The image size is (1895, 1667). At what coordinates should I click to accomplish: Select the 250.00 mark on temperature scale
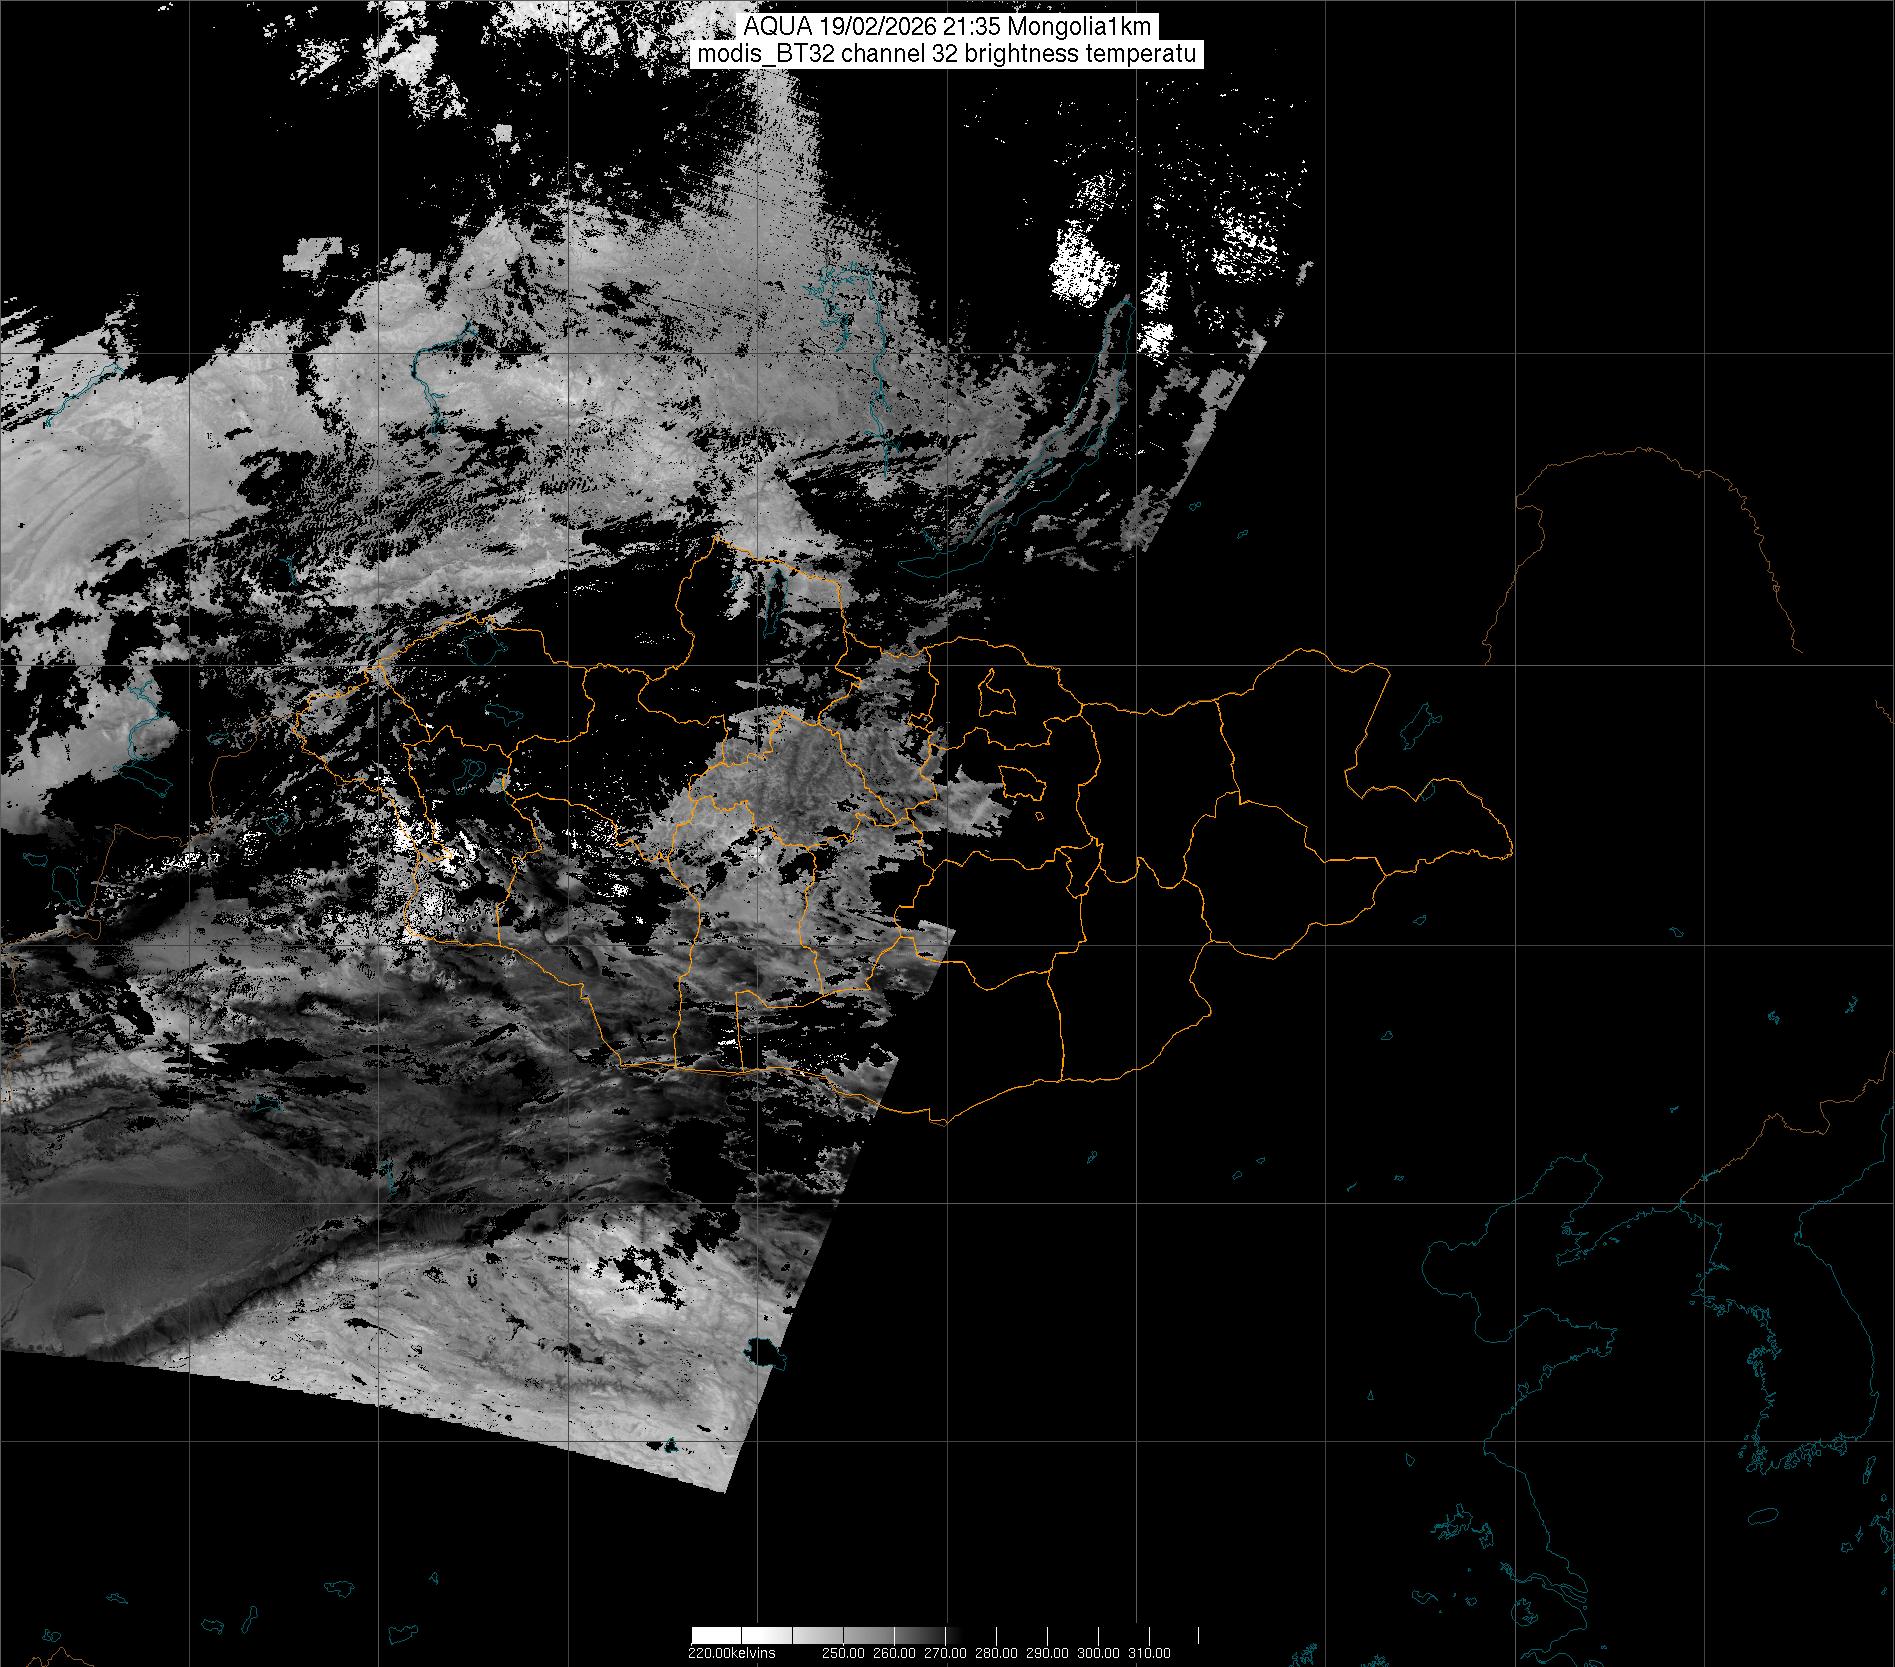(843, 1653)
